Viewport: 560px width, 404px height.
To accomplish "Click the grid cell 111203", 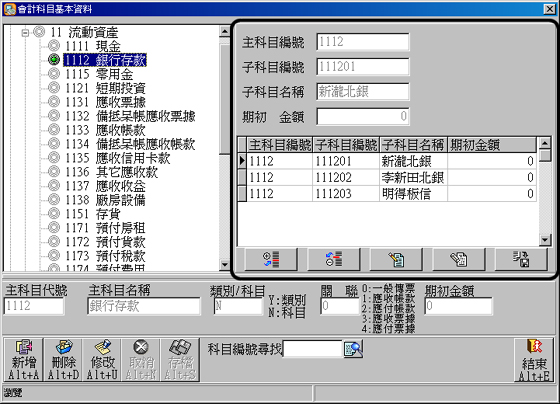I will coord(346,194).
